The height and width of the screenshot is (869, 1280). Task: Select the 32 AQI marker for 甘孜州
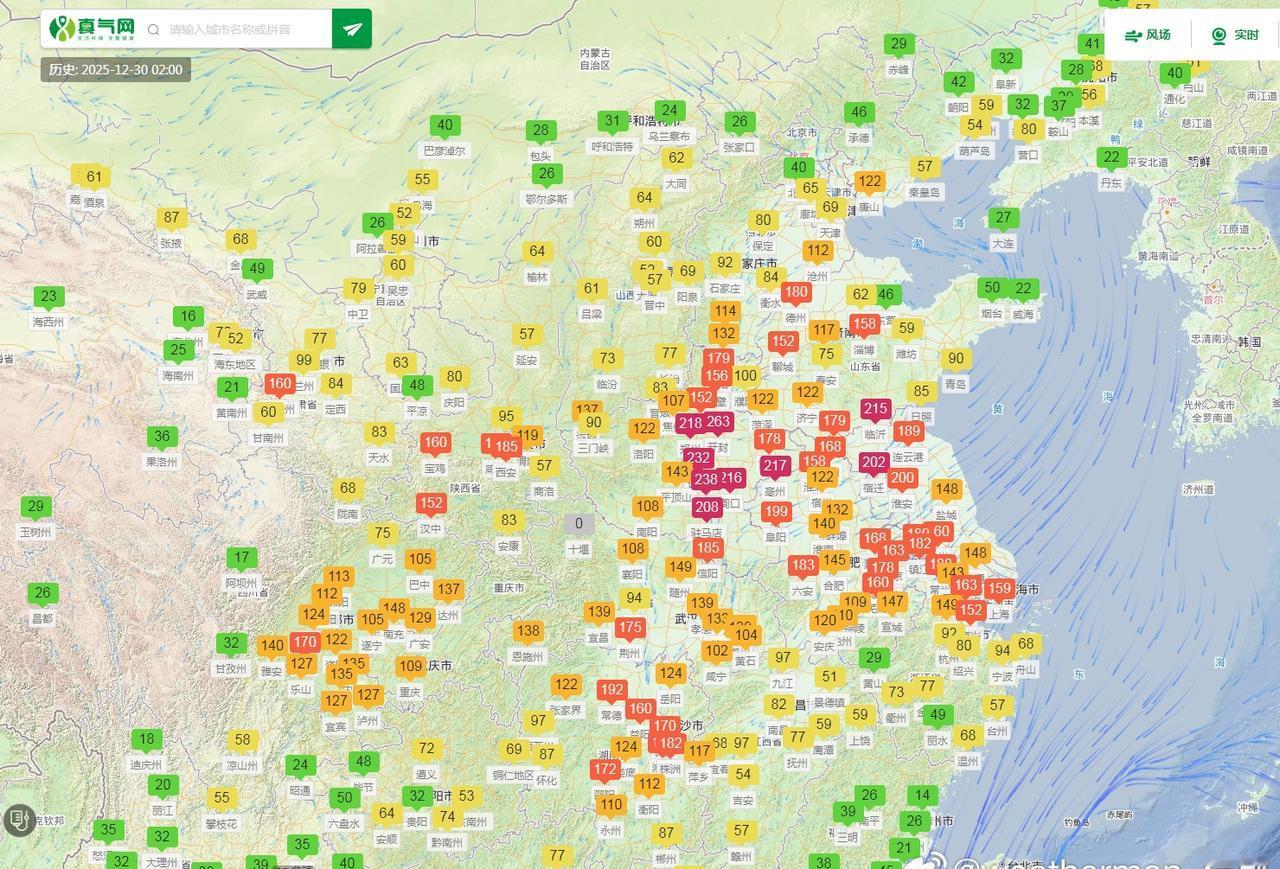[x=231, y=643]
